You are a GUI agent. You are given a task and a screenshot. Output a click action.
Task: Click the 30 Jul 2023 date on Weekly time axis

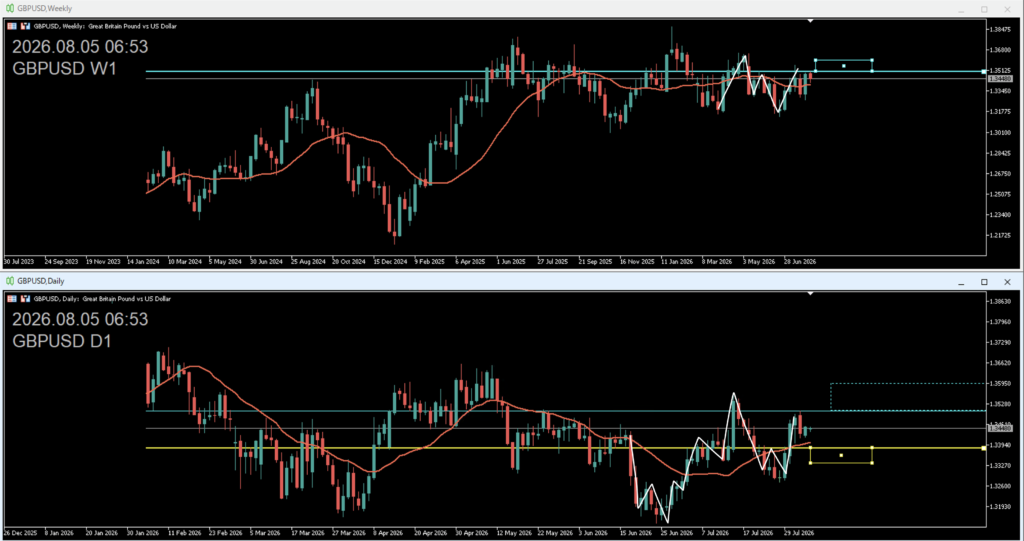pos(19,261)
